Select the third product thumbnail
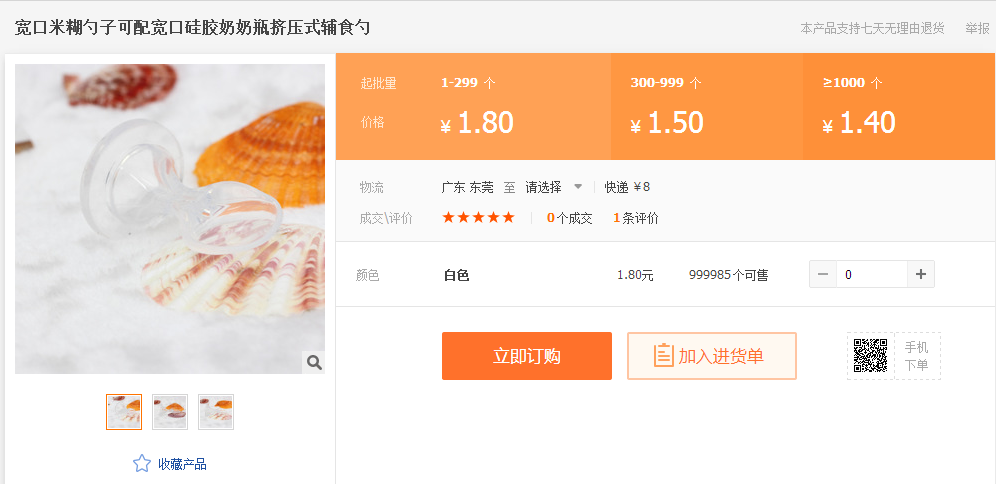Image resolution: width=996 pixels, height=484 pixels. (x=216, y=412)
